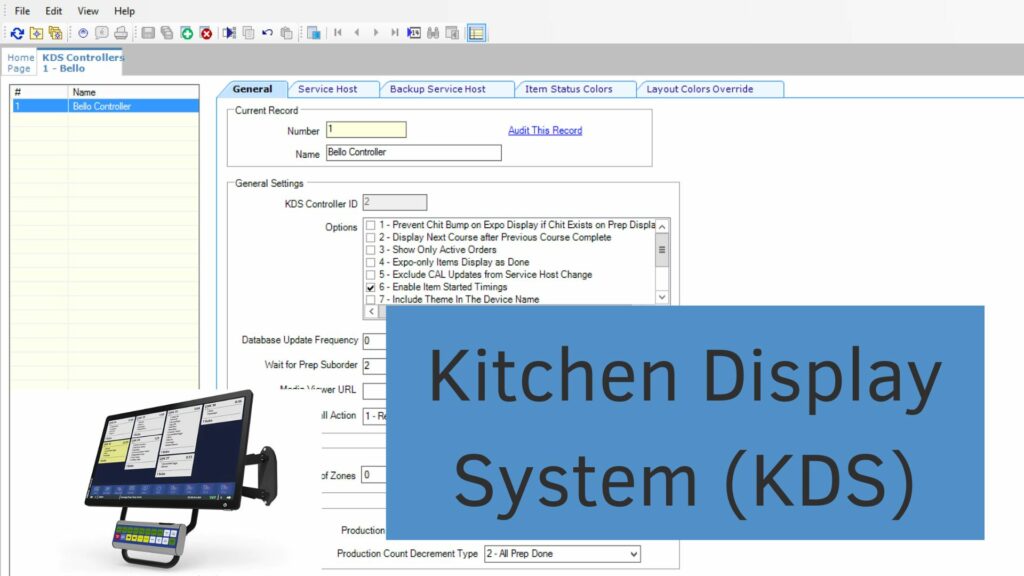
Task: Click the stacked disks save-all icon
Action: [x=167, y=33]
